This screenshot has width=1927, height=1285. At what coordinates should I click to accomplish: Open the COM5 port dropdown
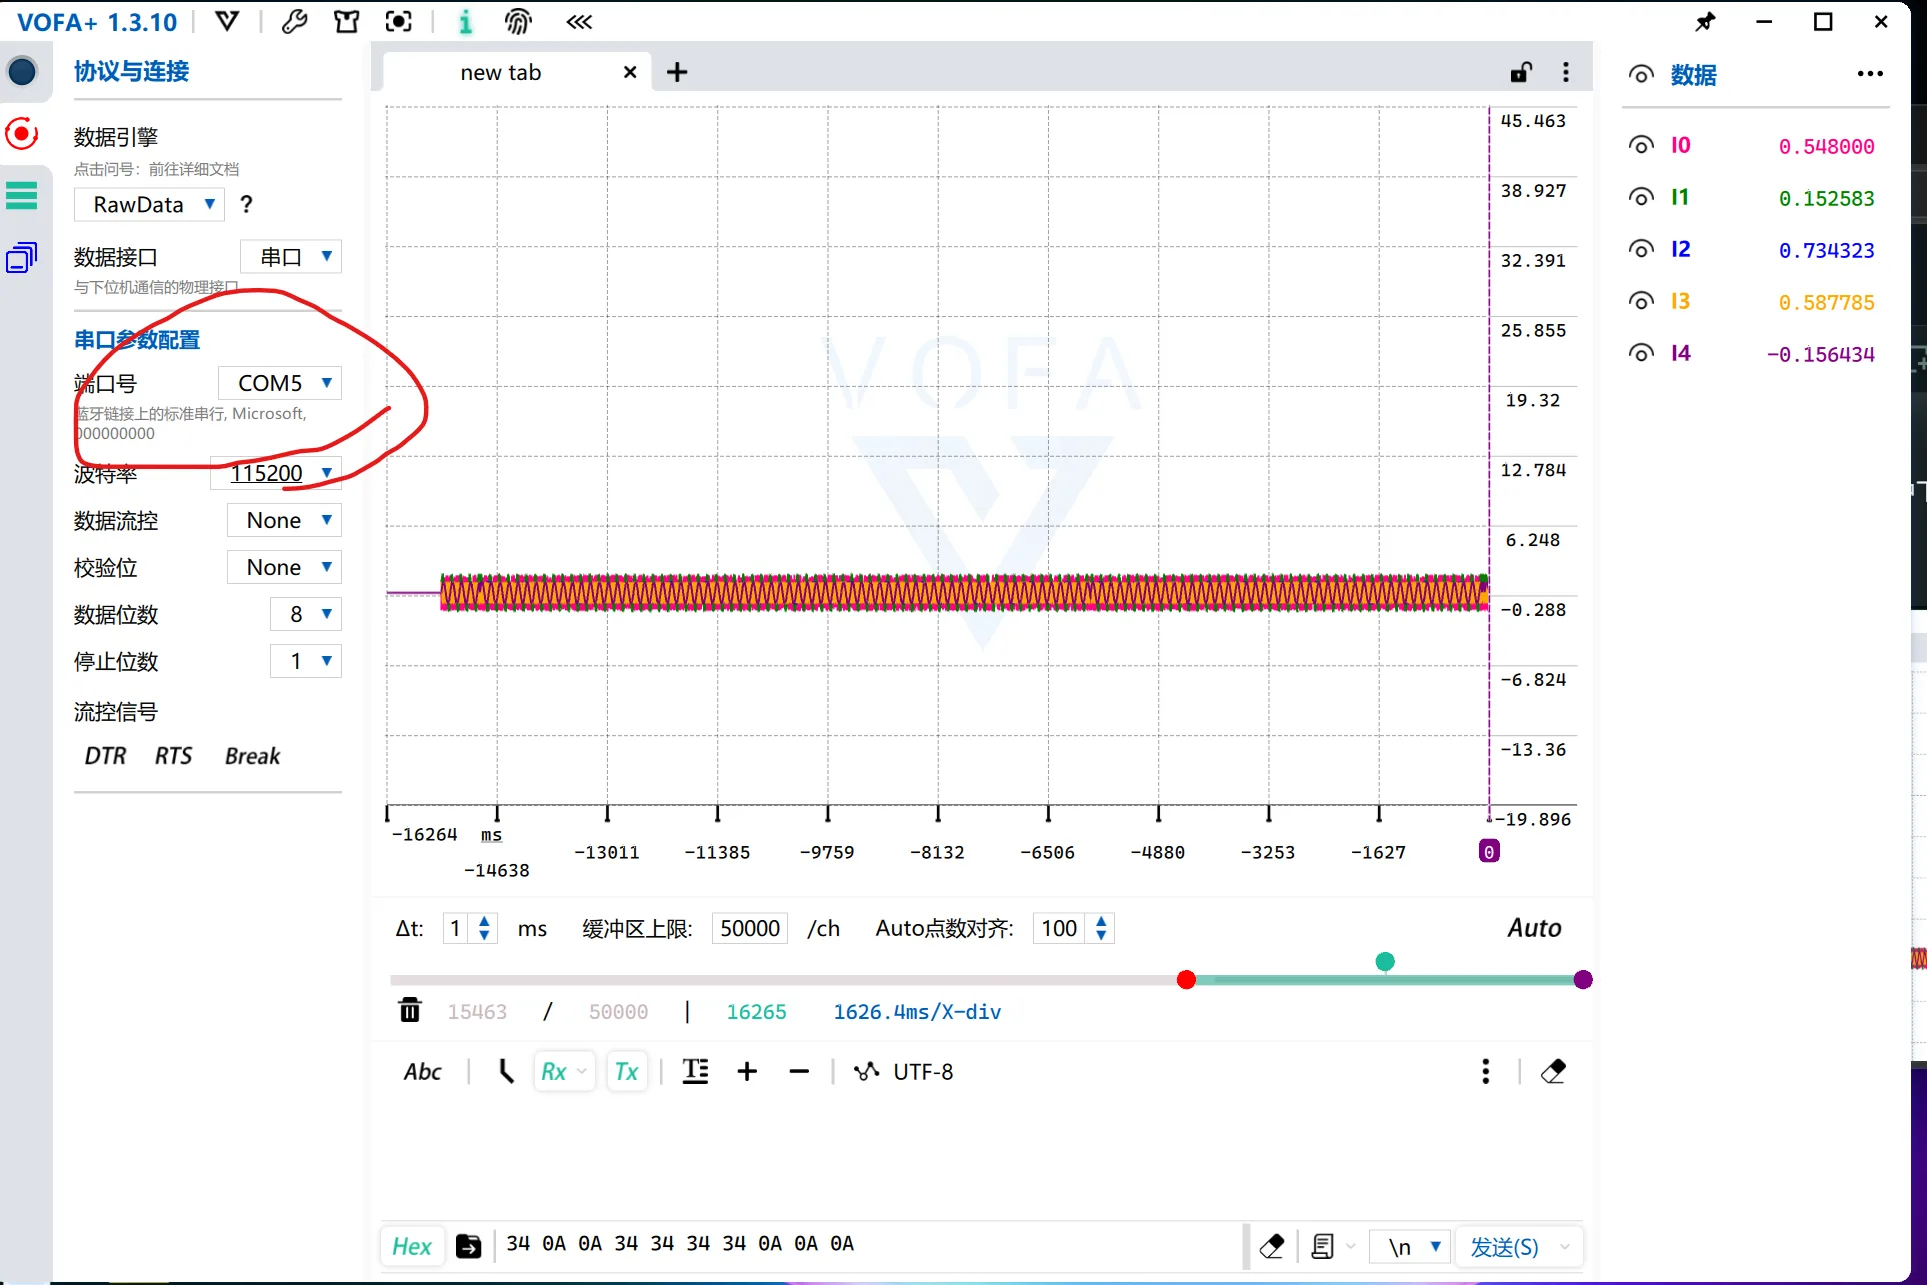280,383
